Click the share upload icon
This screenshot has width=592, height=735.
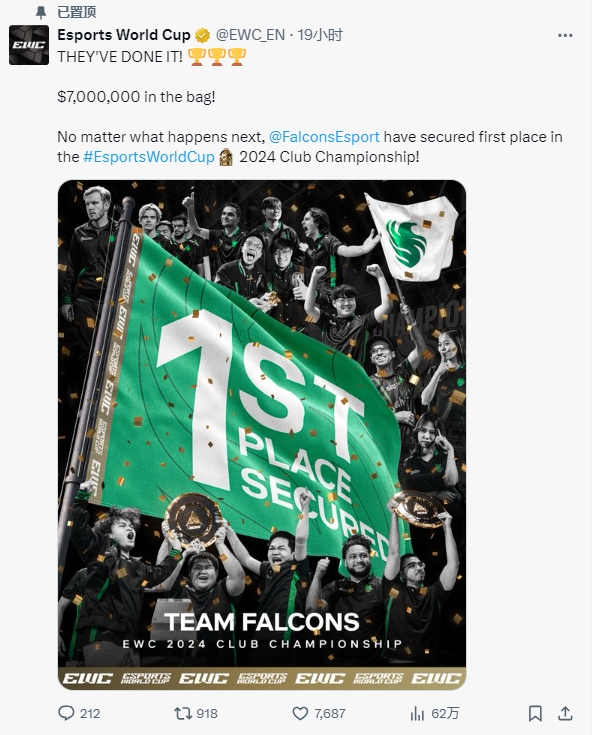click(566, 713)
